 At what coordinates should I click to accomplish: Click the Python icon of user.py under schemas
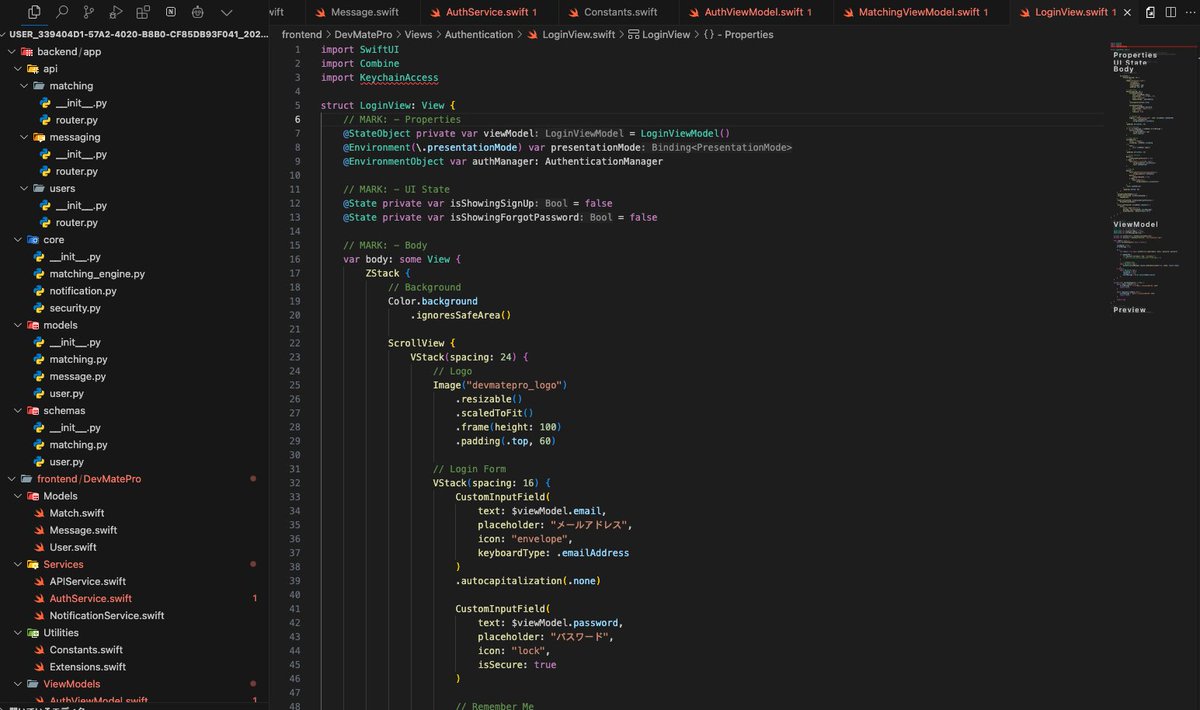(39, 462)
